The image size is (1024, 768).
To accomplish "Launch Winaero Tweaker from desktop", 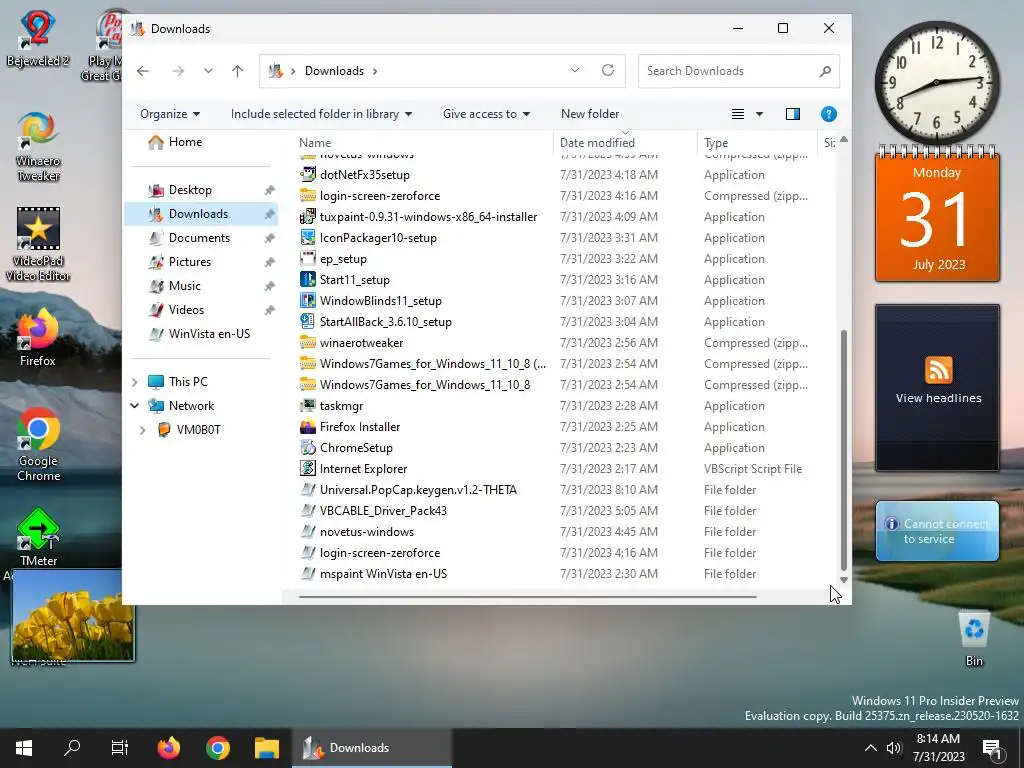I will point(38,147).
